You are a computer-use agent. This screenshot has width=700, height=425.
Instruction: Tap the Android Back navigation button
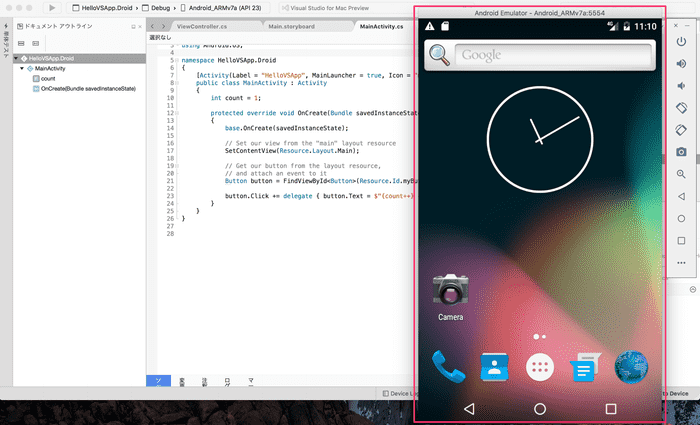[469, 409]
